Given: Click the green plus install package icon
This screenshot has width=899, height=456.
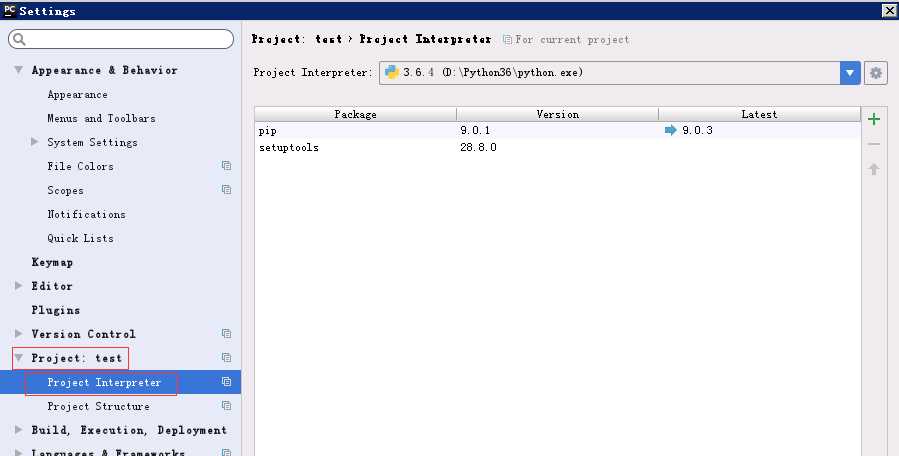Looking at the screenshot, I should click(874, 119).
